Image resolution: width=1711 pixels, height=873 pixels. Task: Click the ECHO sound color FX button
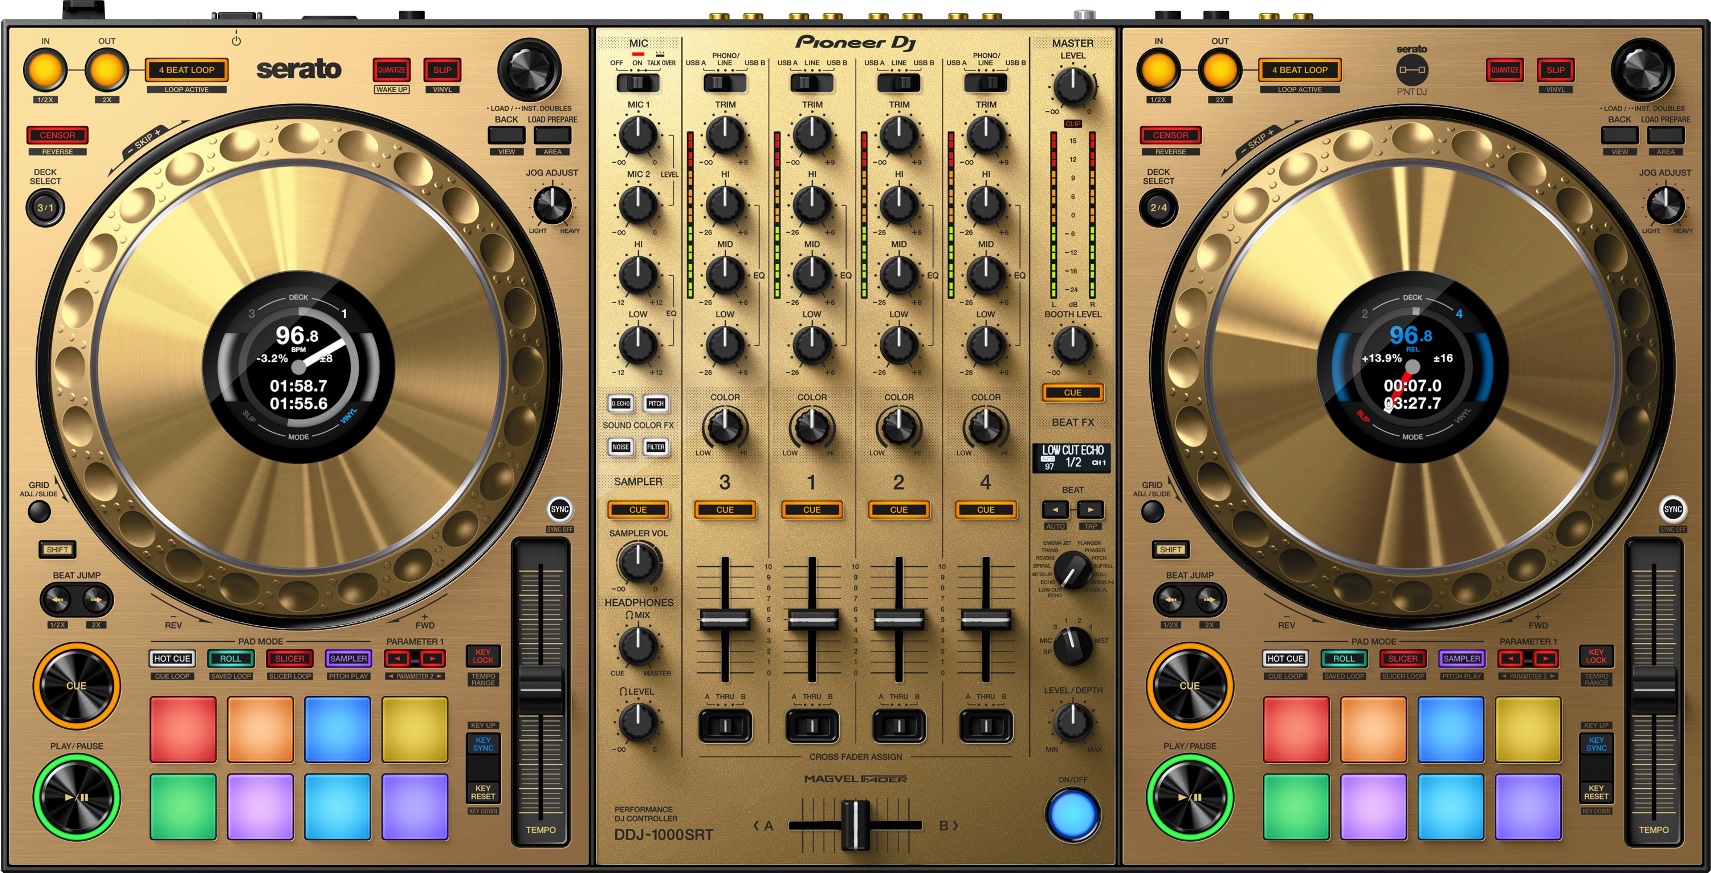click(620, 403)
